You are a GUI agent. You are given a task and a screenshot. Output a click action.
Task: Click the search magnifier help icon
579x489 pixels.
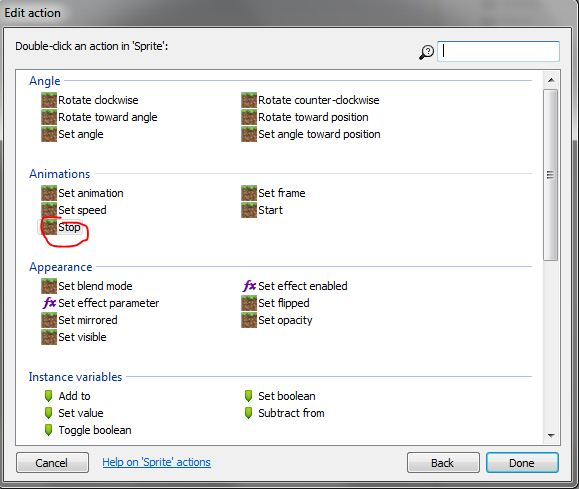tap(426, 52)
